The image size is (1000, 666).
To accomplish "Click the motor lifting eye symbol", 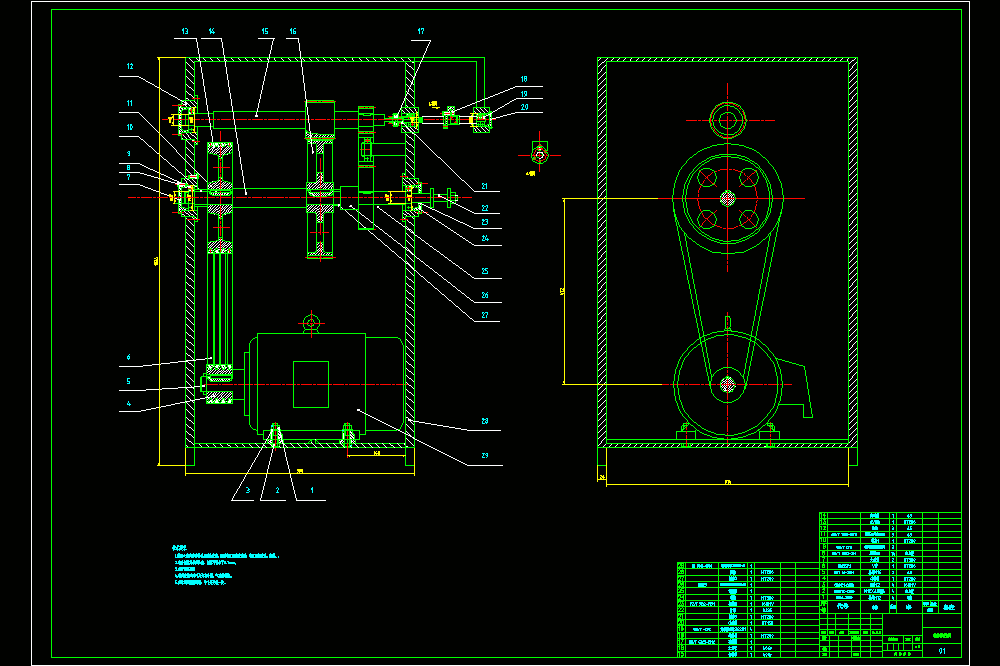I will (x=311, y=323).
